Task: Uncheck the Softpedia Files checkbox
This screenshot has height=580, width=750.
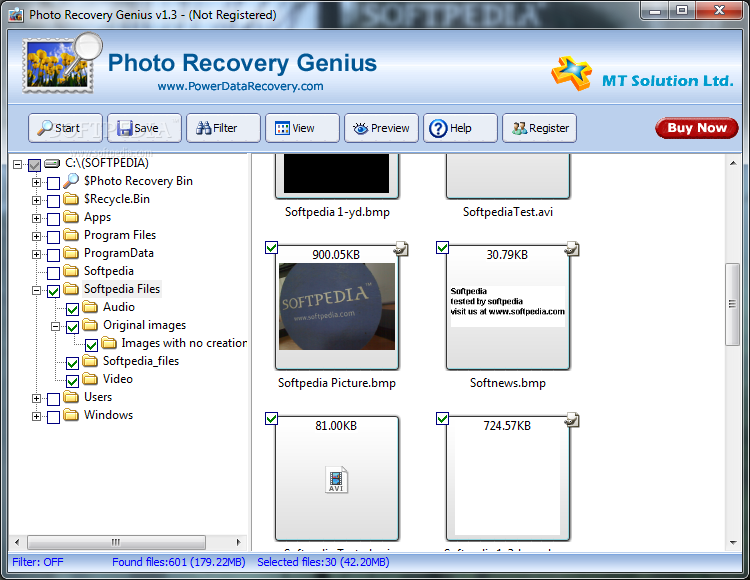Action: [x=54, y=291]
